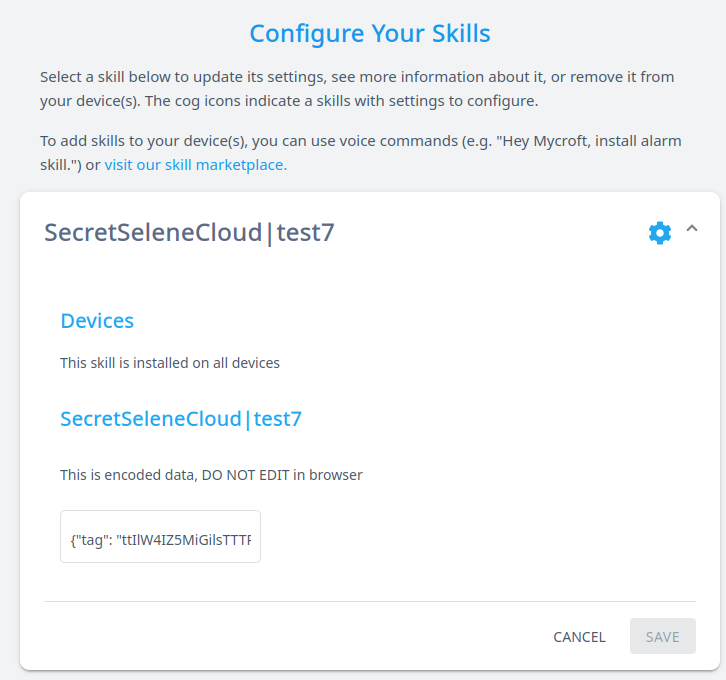
Task: Click the cog settings icon
Action: pyautogui.click(x=660, y=233)
